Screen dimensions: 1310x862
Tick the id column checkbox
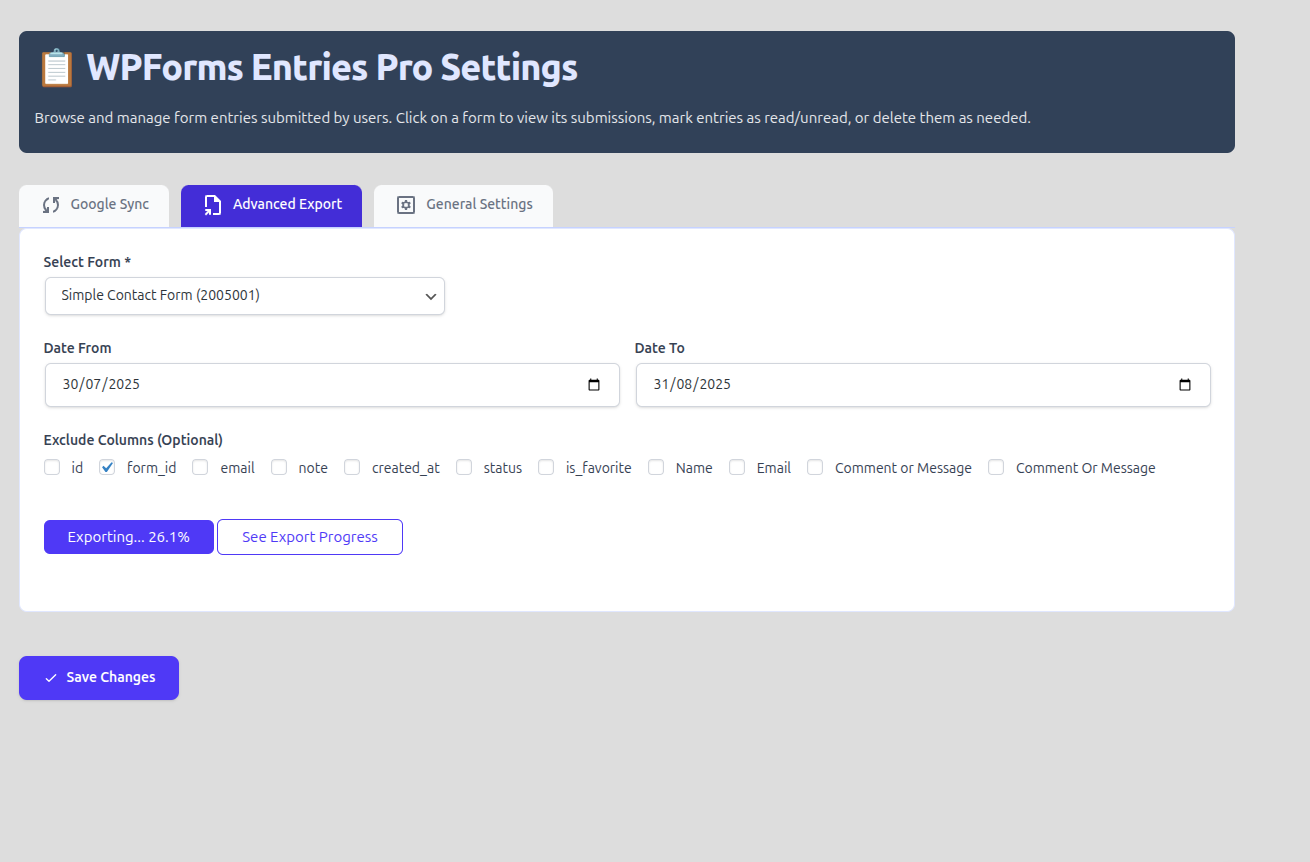pyautogui.click(x=52, y=467)
